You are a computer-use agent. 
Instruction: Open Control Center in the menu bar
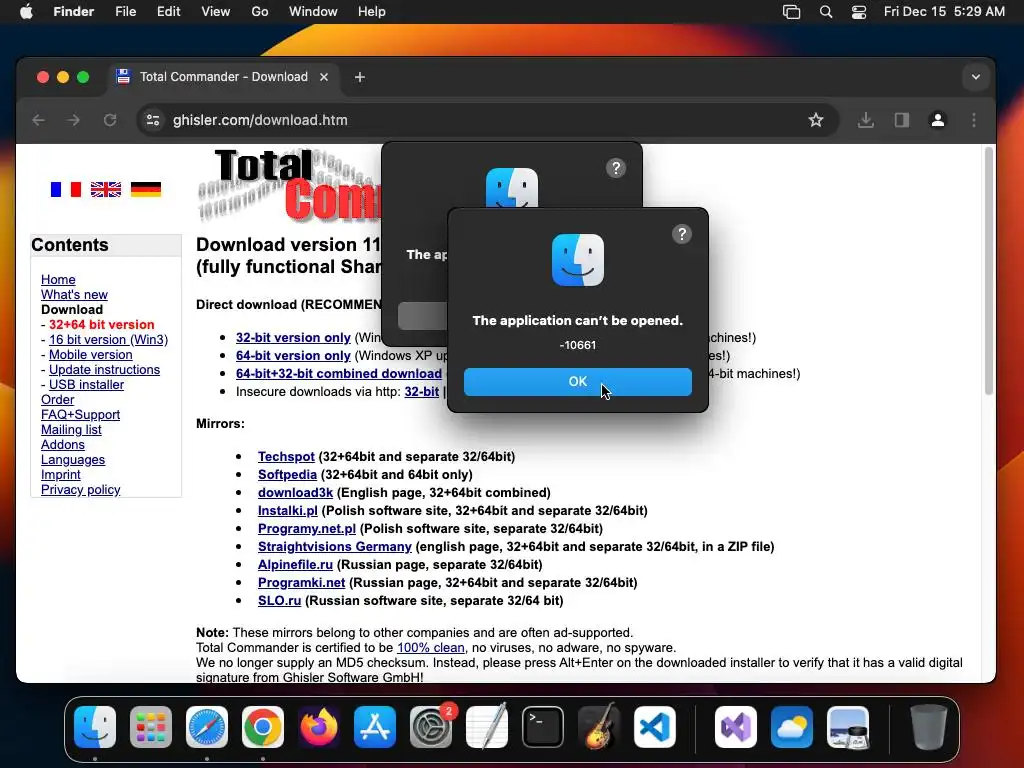pos(859,12)
